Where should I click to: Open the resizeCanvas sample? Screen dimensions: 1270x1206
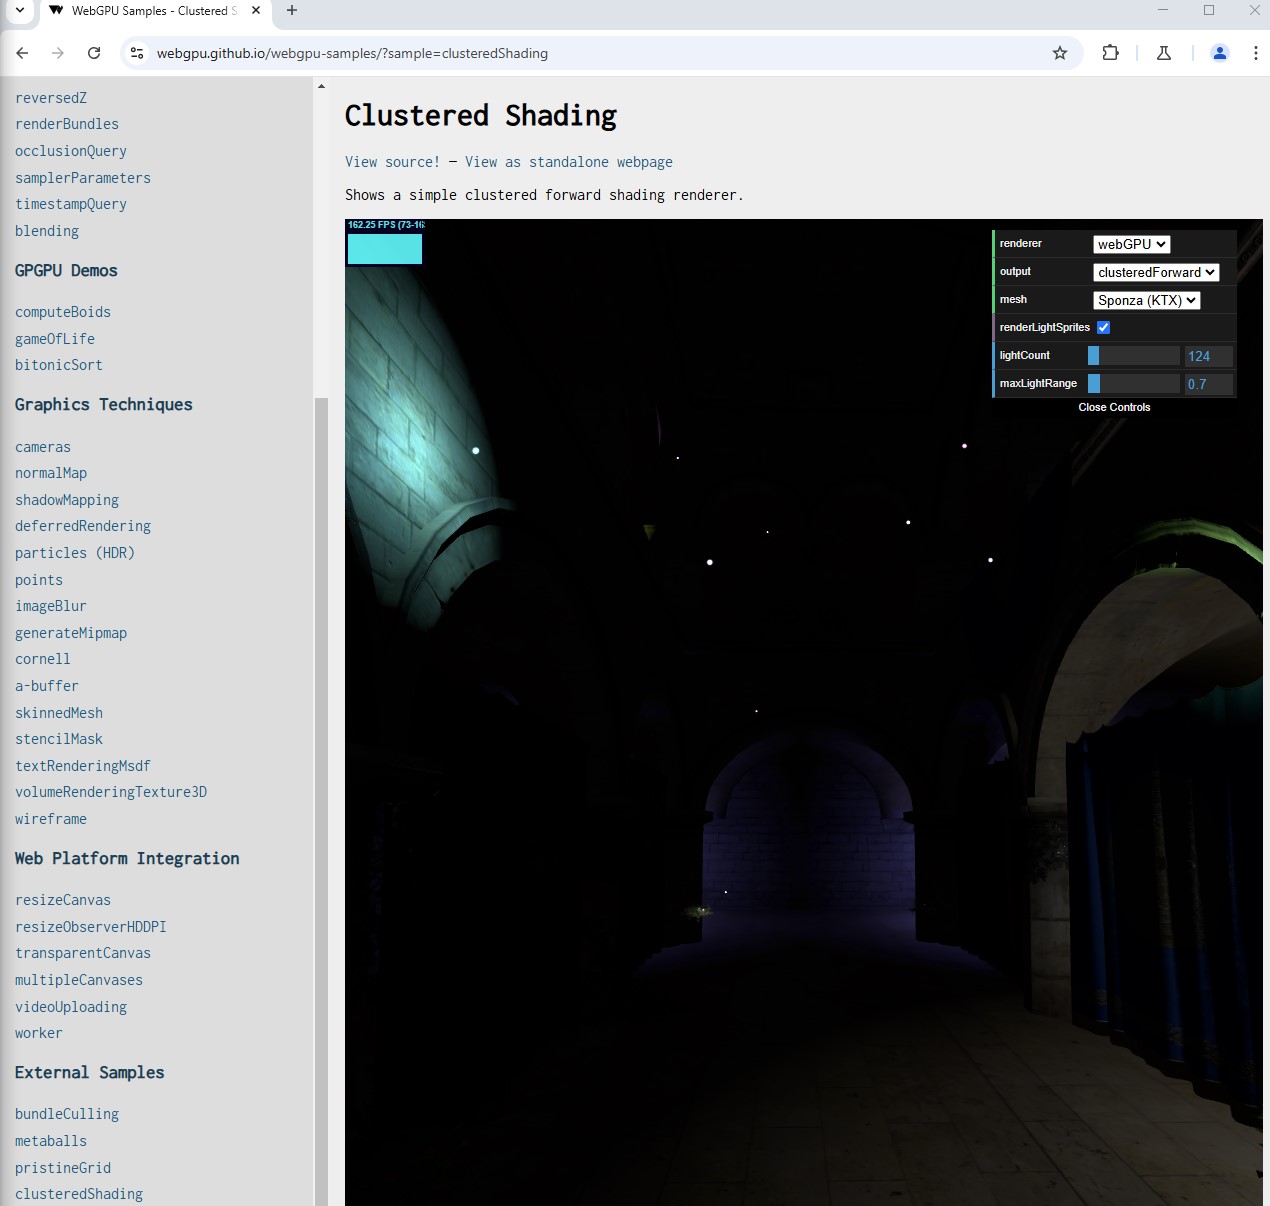63,900
